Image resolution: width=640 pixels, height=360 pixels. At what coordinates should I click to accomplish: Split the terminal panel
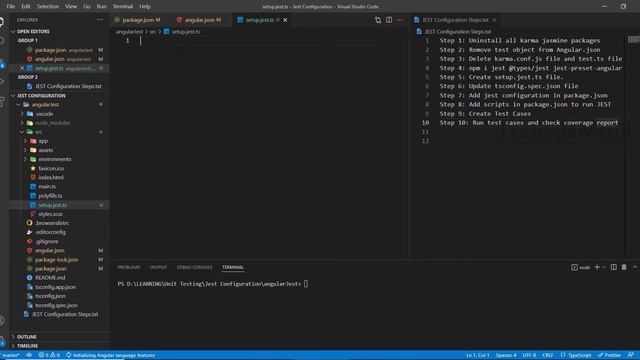(613, 267)
